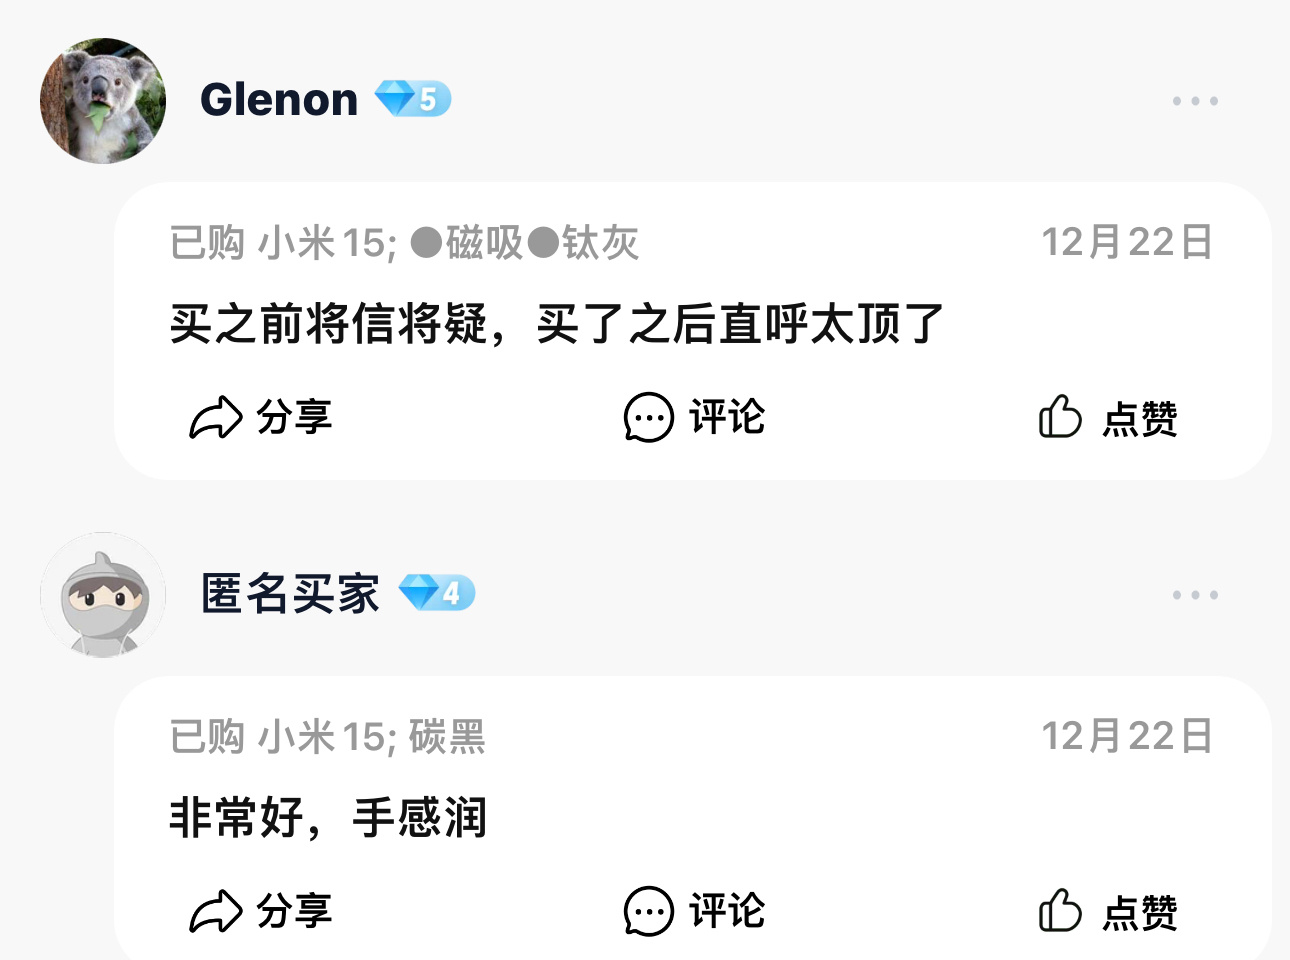This screenshot has height=960, width=1290.
Task: Click purchase info 小米15 磁吸 钛灰
Action: coord(404,243)
